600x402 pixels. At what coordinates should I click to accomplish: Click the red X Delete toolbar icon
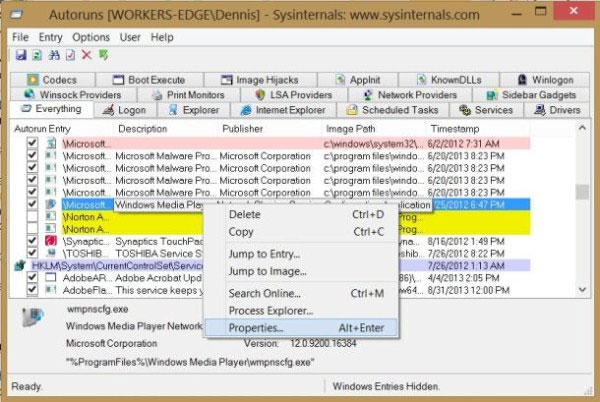[86, 55]
